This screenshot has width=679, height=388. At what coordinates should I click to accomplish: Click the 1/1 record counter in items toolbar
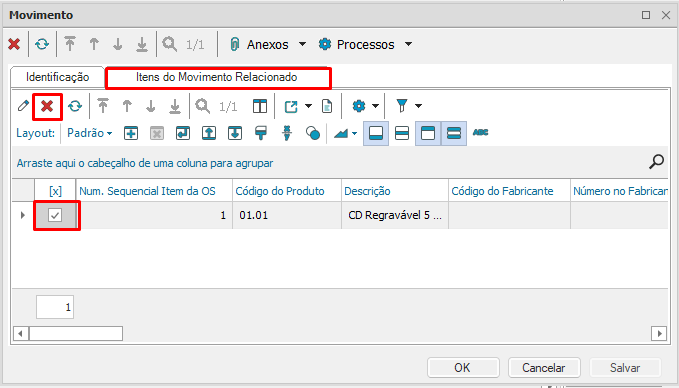click(x=228, y=106)
